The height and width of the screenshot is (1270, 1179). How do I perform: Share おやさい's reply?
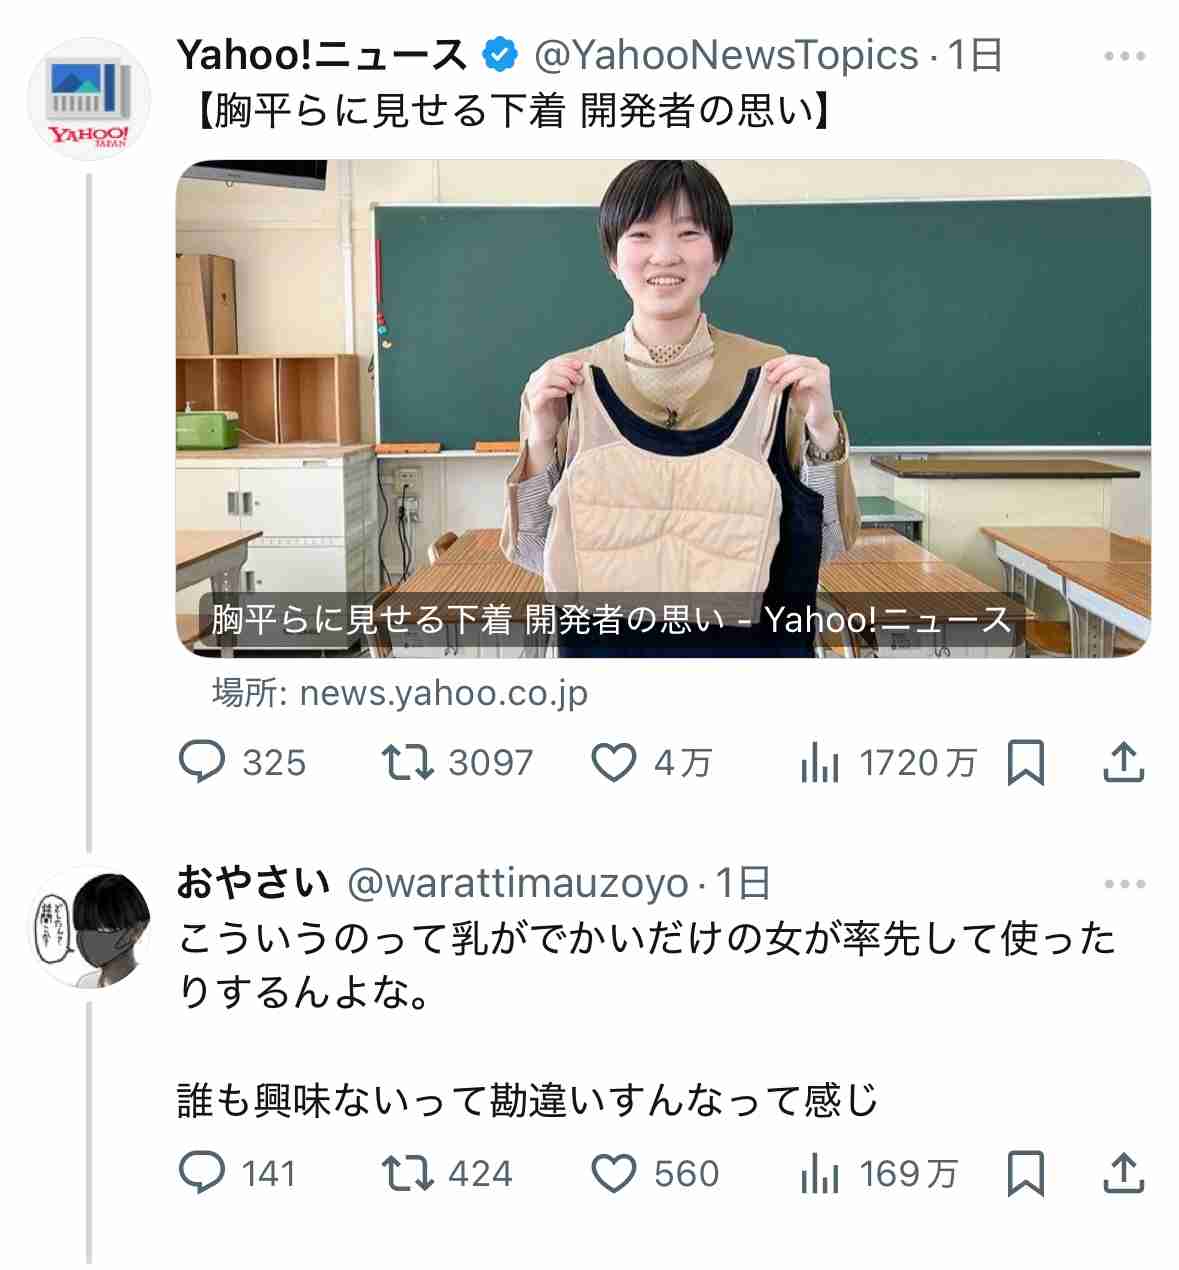tap(1123, 1173)
